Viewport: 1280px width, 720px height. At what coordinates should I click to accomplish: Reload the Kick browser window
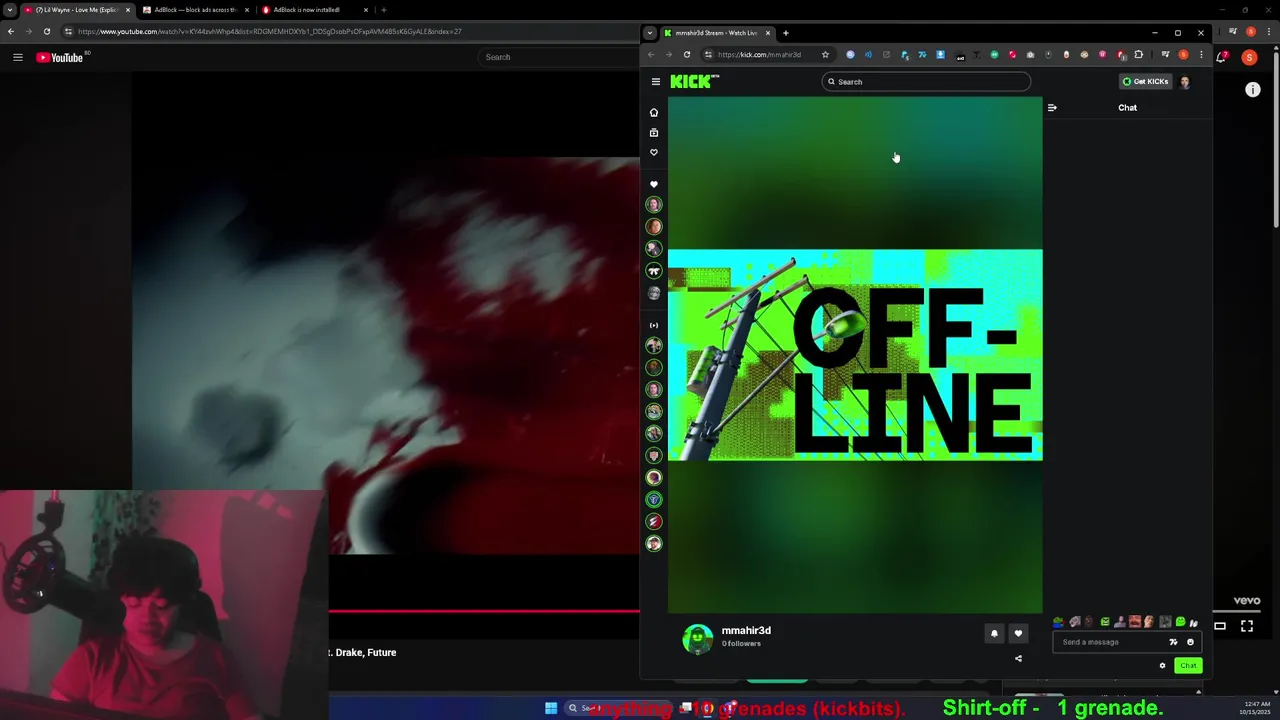[x=687, y=55]
